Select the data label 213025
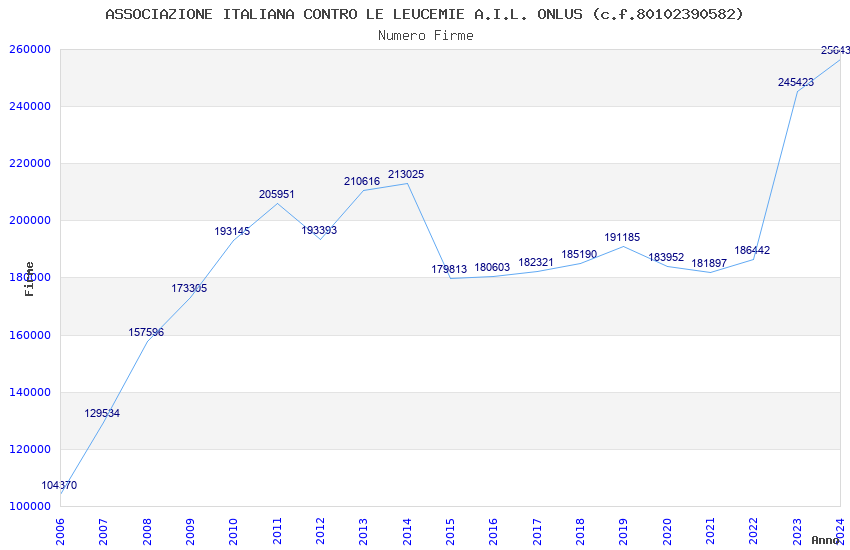The image size is (850, 550). tap(406, 174)
